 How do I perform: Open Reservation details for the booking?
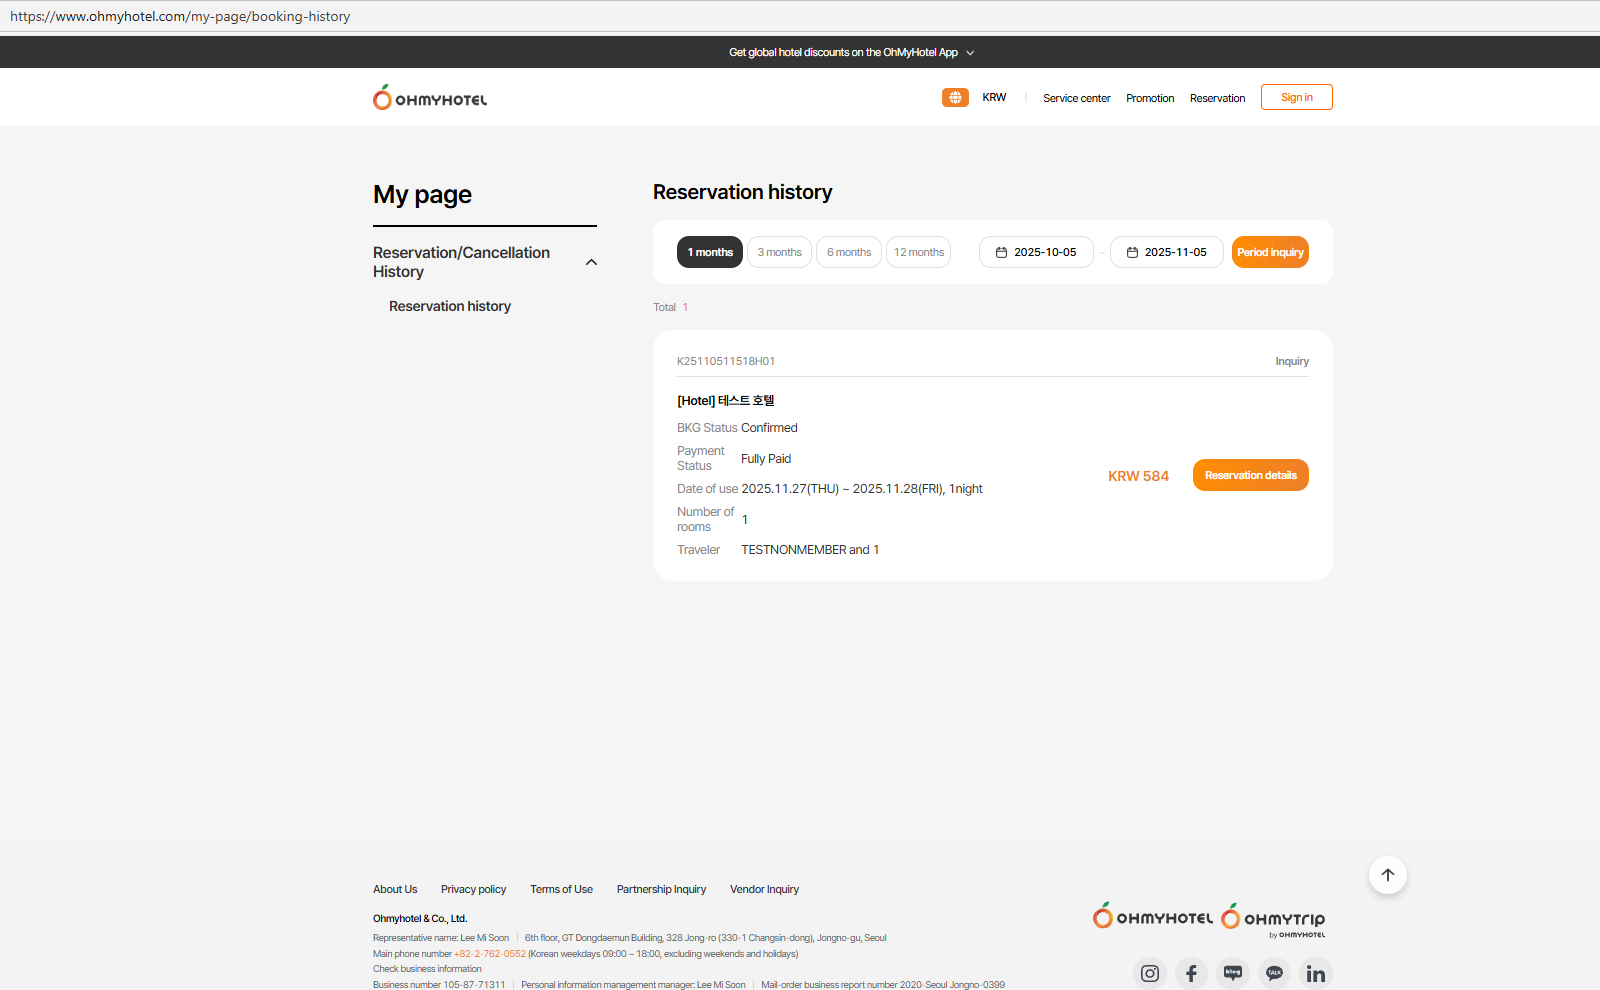tap(1251, 475)
